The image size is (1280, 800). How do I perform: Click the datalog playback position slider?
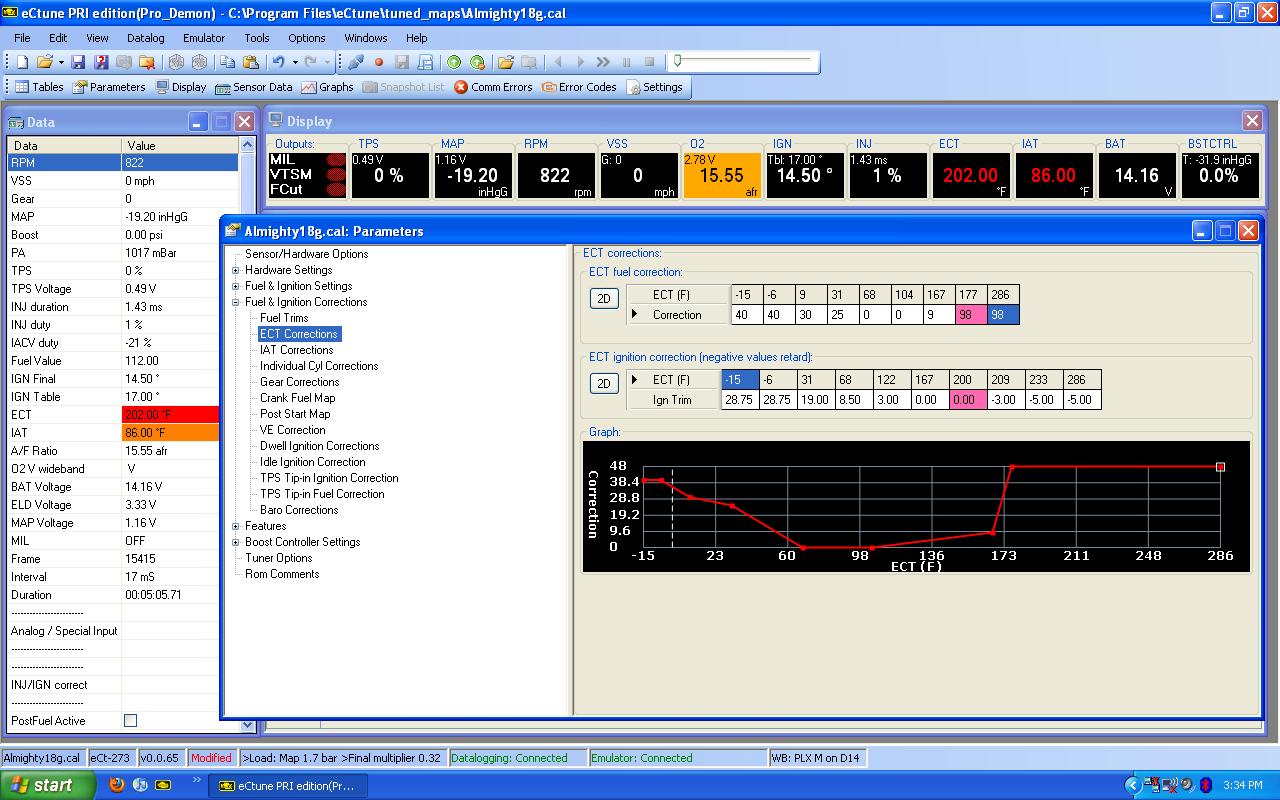pyautogui.click(x=677, y=61)
